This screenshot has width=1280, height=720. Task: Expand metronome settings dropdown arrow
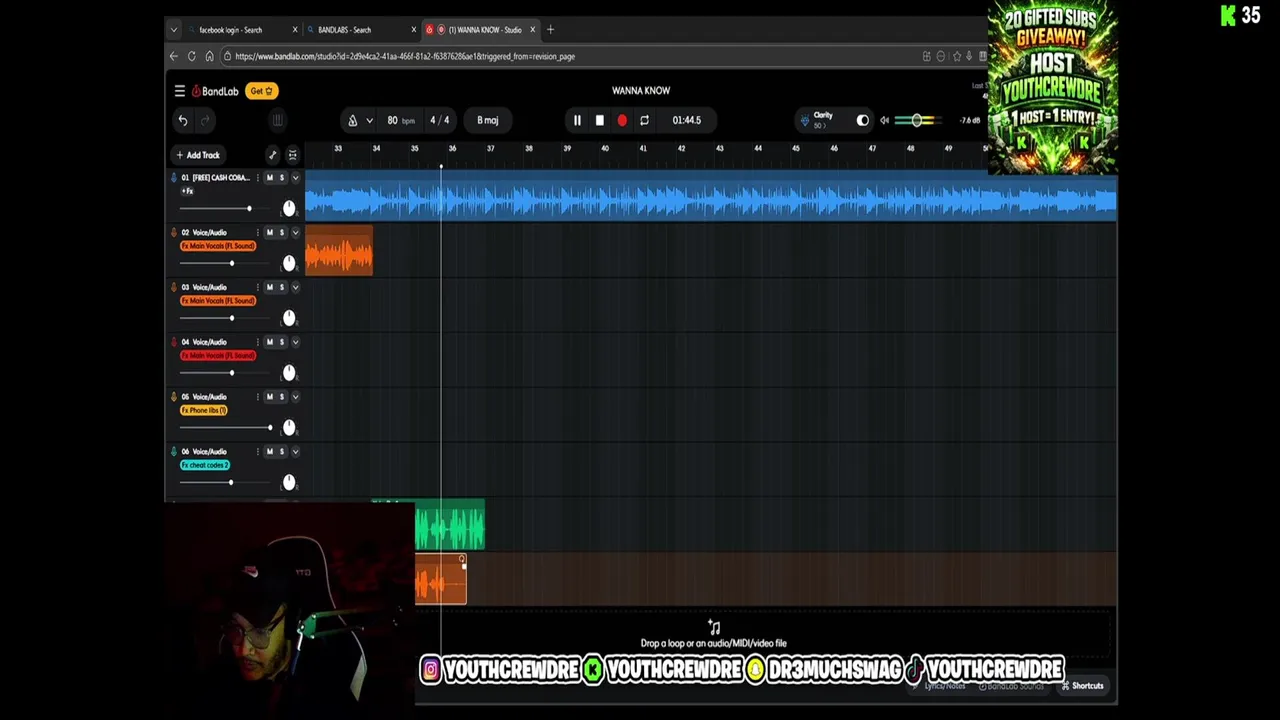coord(369,120)
